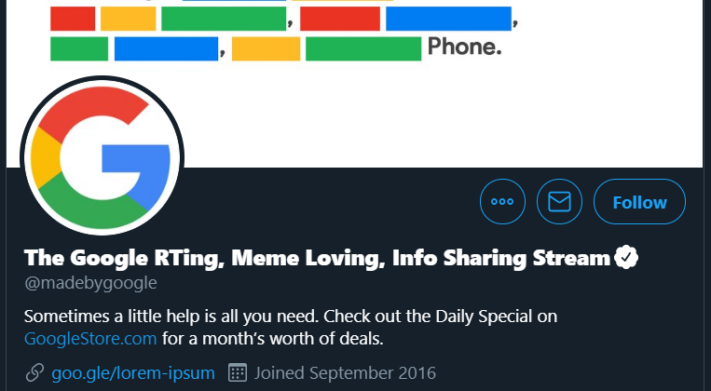
Task: Click the green block directly before Phone.
Action: point(363,49)
